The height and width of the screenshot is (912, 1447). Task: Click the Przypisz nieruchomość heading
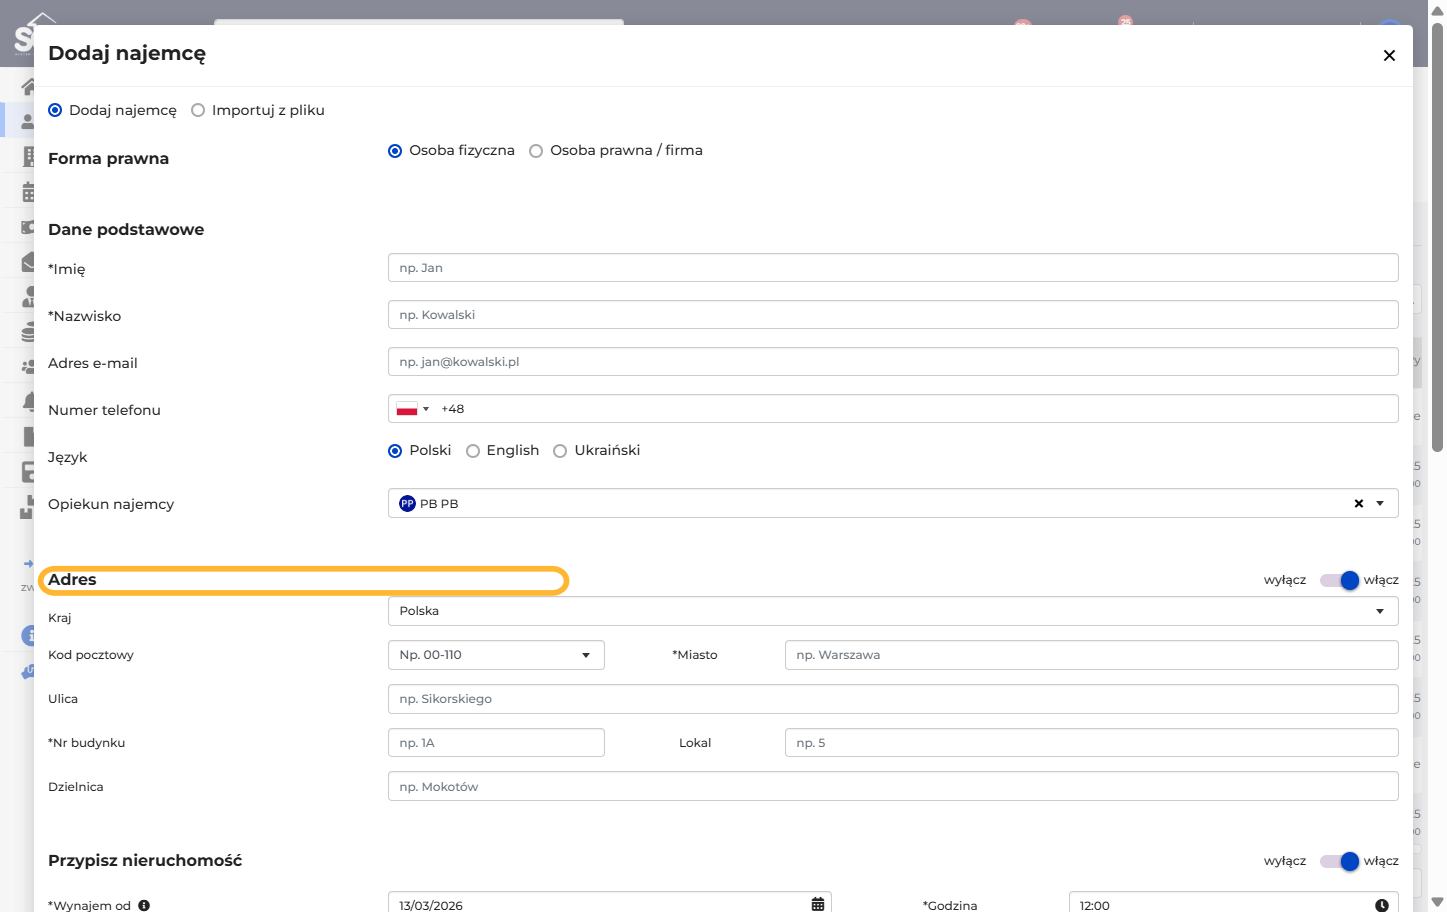145,860
